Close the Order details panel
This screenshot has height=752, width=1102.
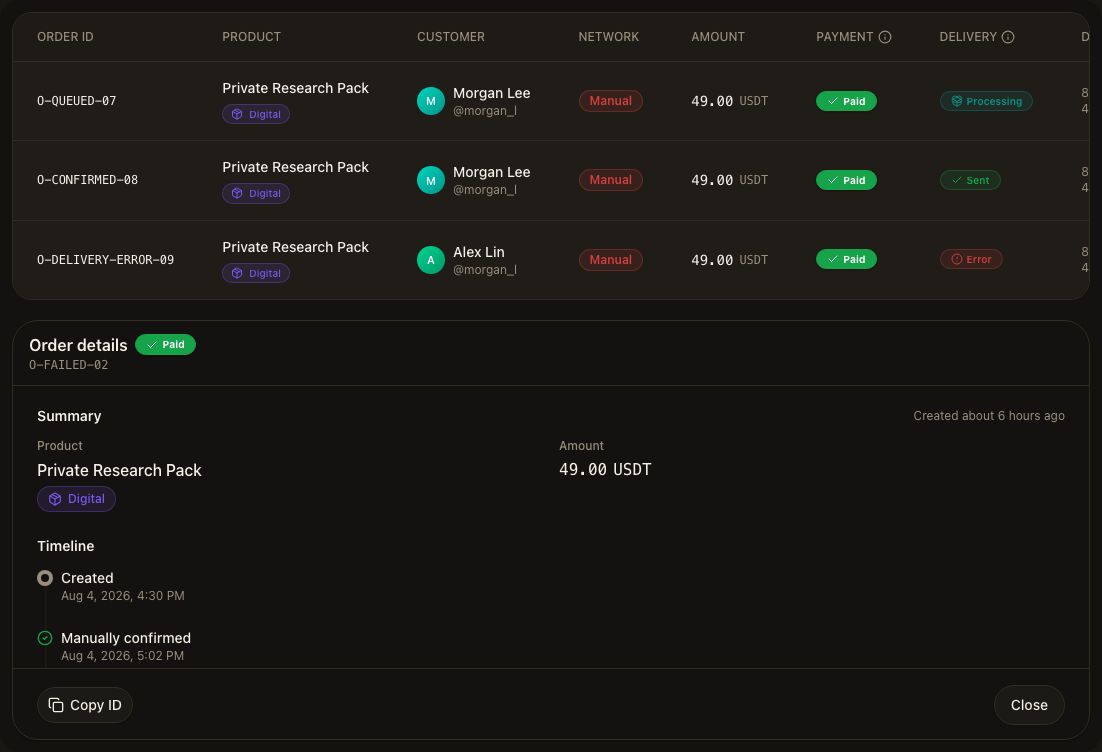coord(1029,705)
